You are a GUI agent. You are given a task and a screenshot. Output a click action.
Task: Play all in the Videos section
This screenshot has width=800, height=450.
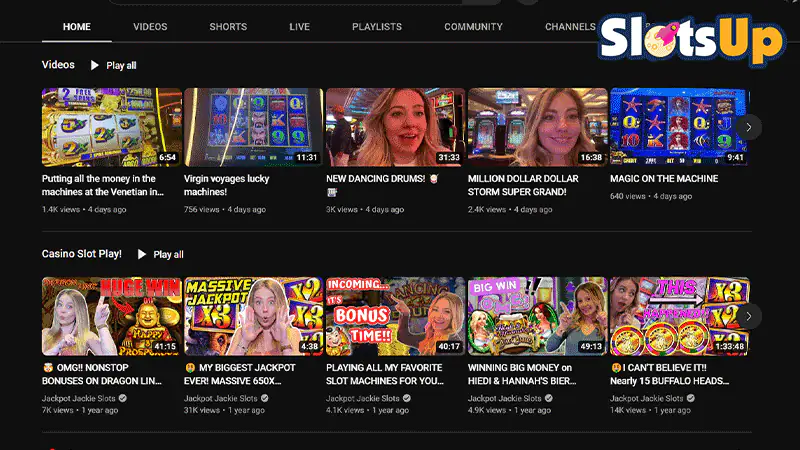[113, 65]
